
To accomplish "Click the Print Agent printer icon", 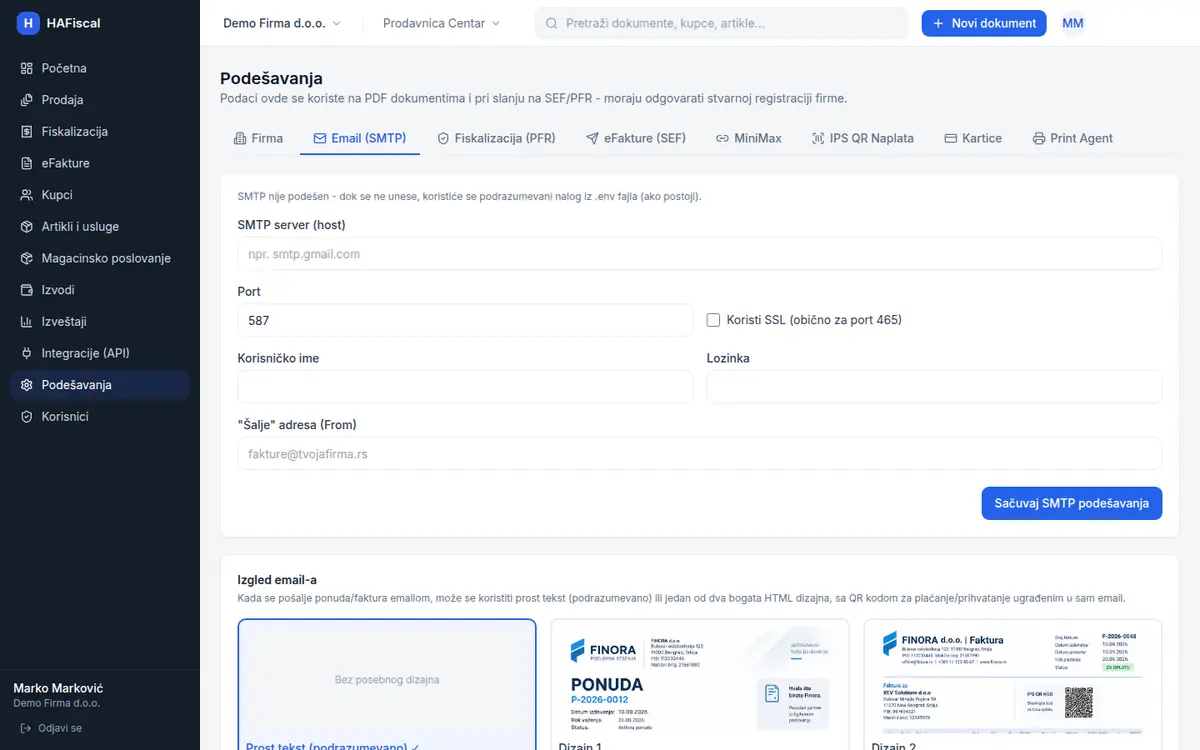I will click(x=1039, y=139).
